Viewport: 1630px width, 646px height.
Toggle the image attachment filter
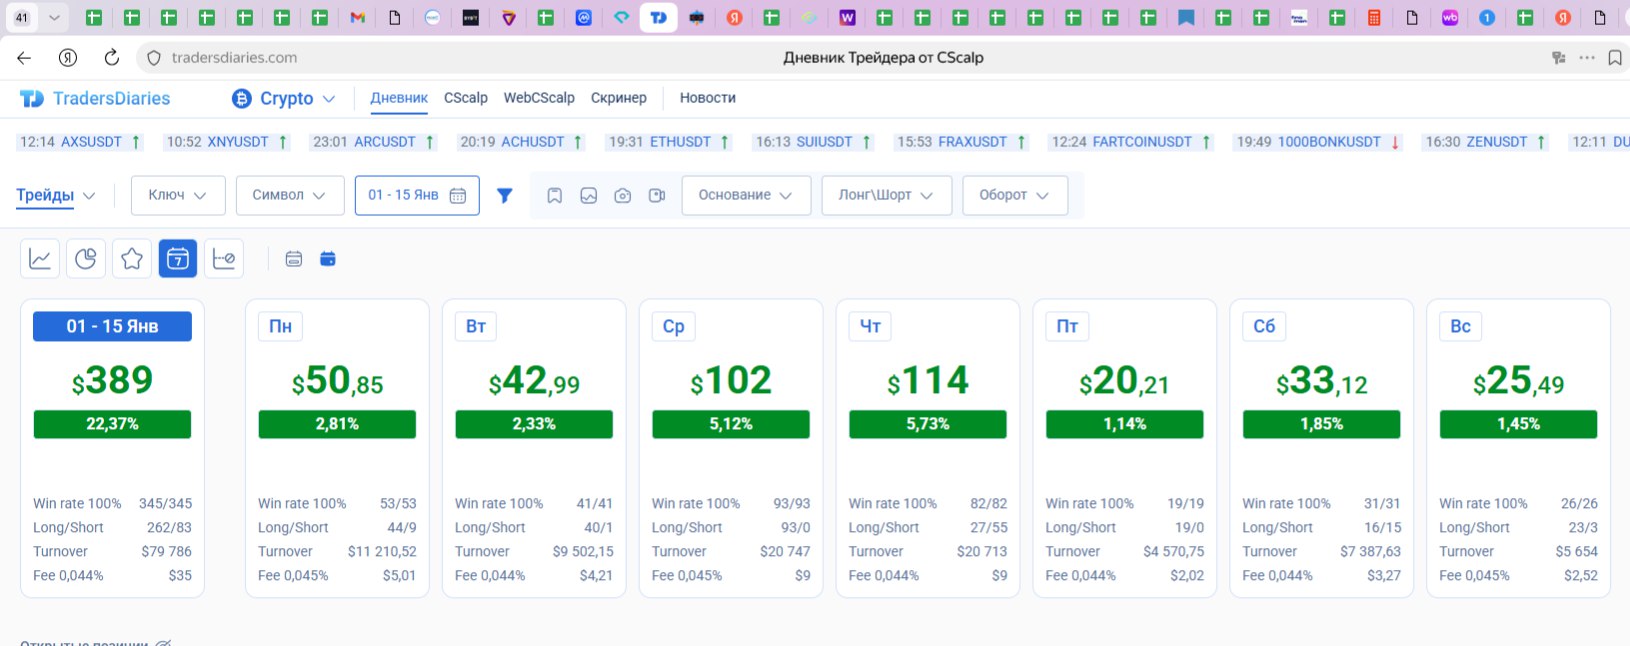[589, 196]
